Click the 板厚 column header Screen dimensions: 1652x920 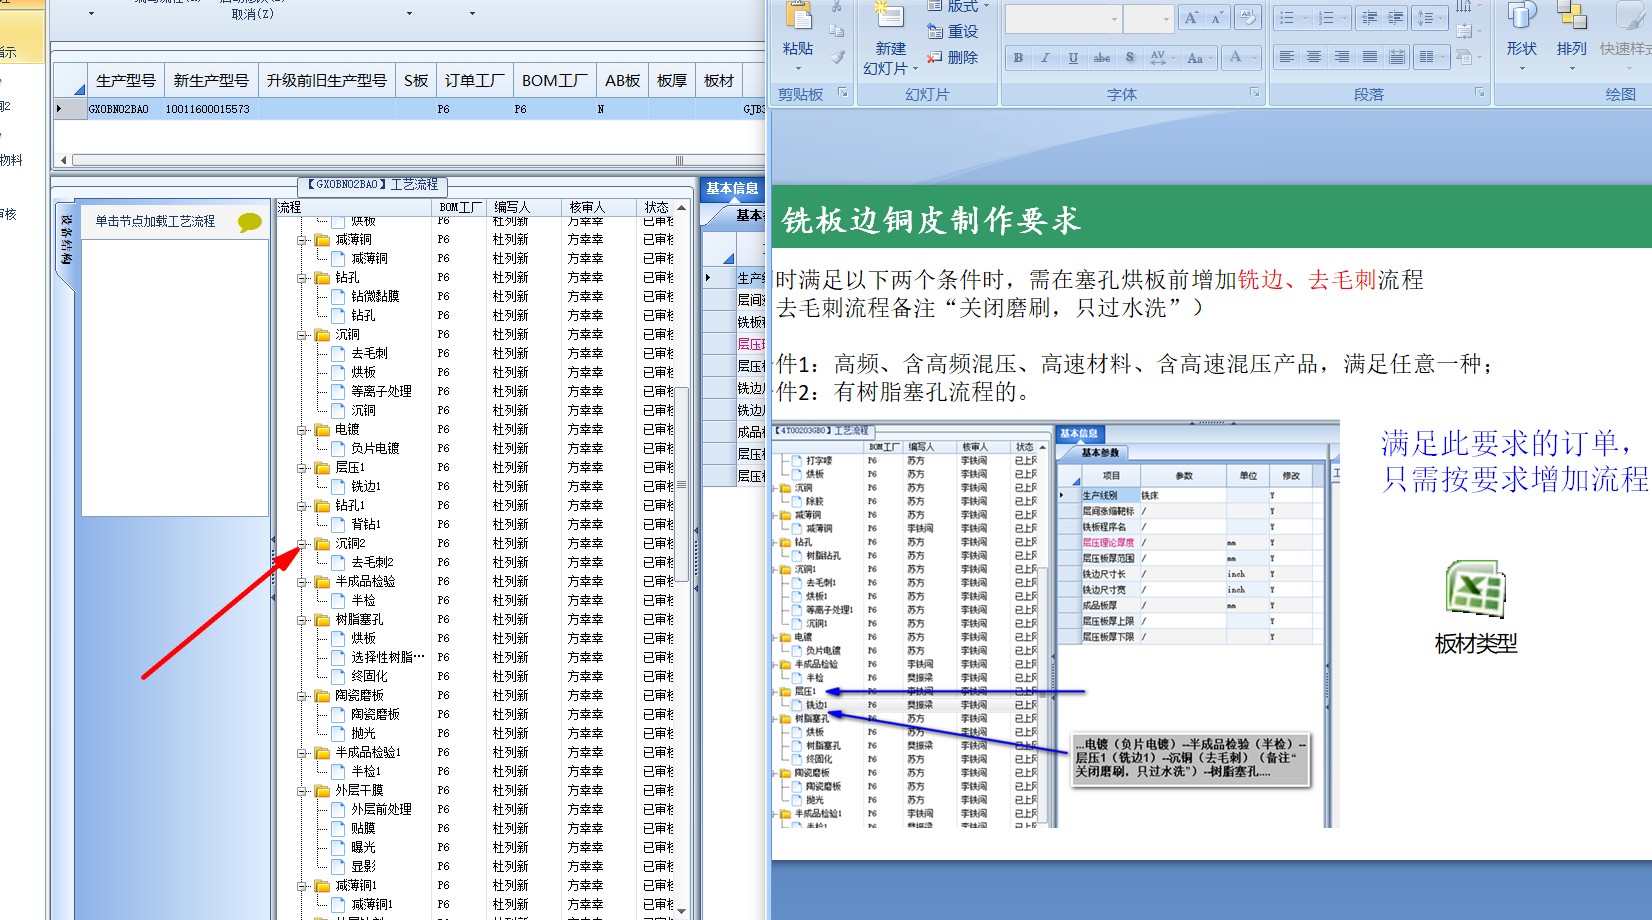pos(672,80)
